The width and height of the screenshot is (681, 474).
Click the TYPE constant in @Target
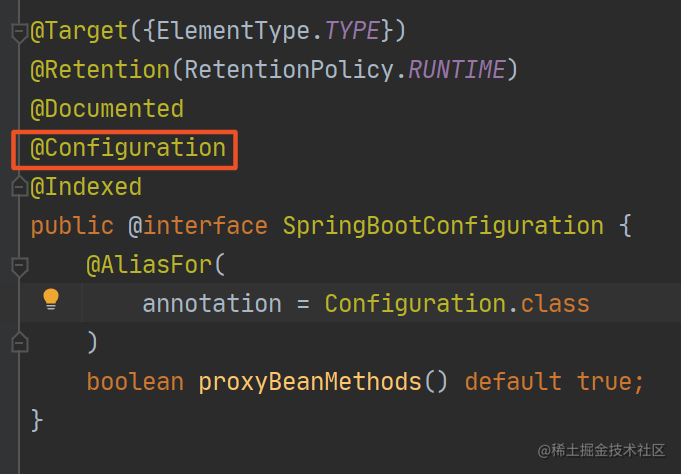click(353, 31)
